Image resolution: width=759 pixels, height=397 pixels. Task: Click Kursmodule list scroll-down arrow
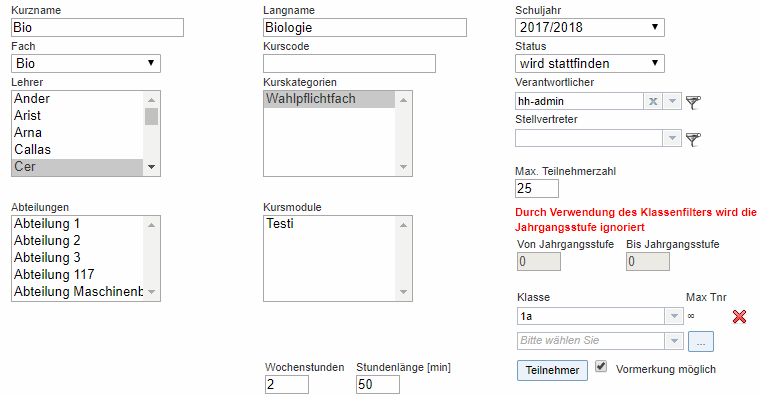click(x=404, y=292)
